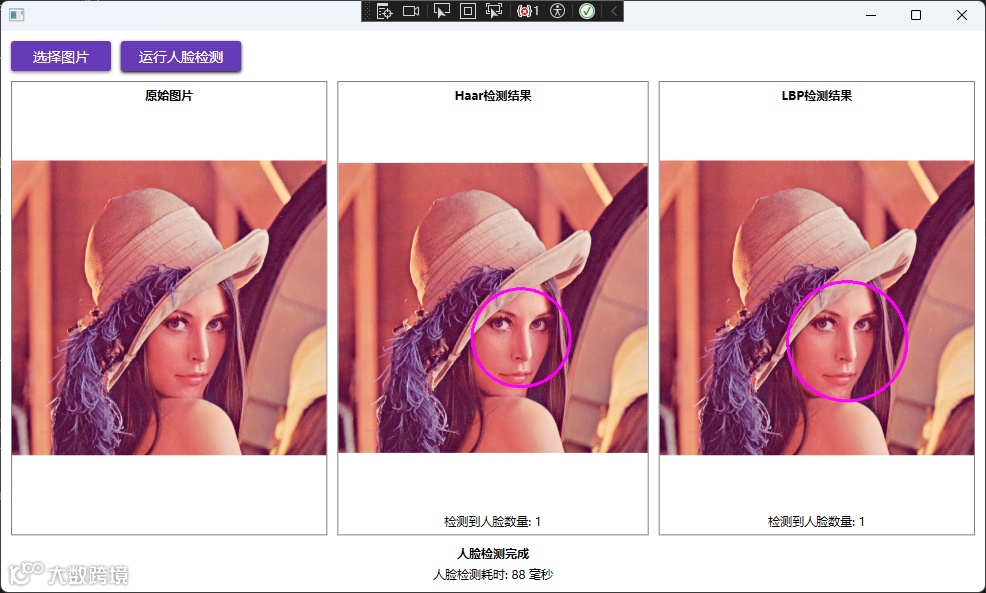Open Live Visual Tree from debug toolbar
Image resolution: width=986 pixels, height=593 pixels.
tap(384, 11)
